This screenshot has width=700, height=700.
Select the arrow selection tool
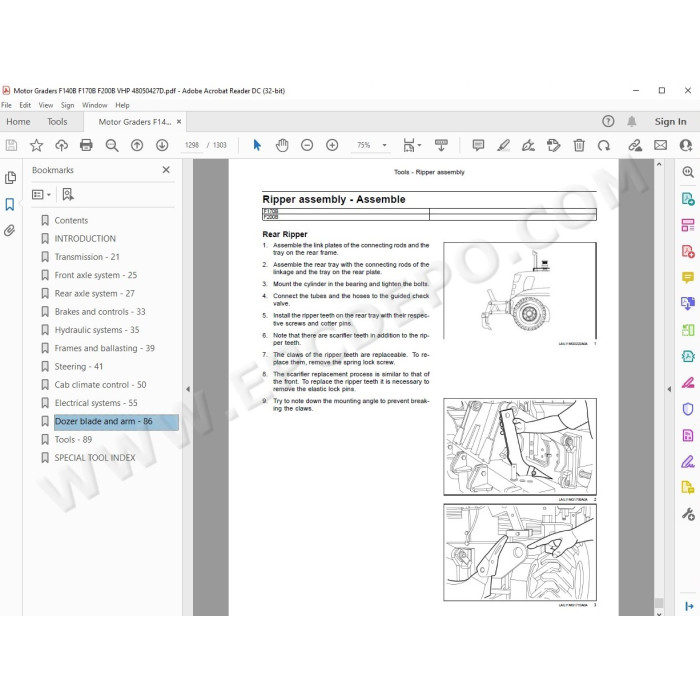pos(257,145)
